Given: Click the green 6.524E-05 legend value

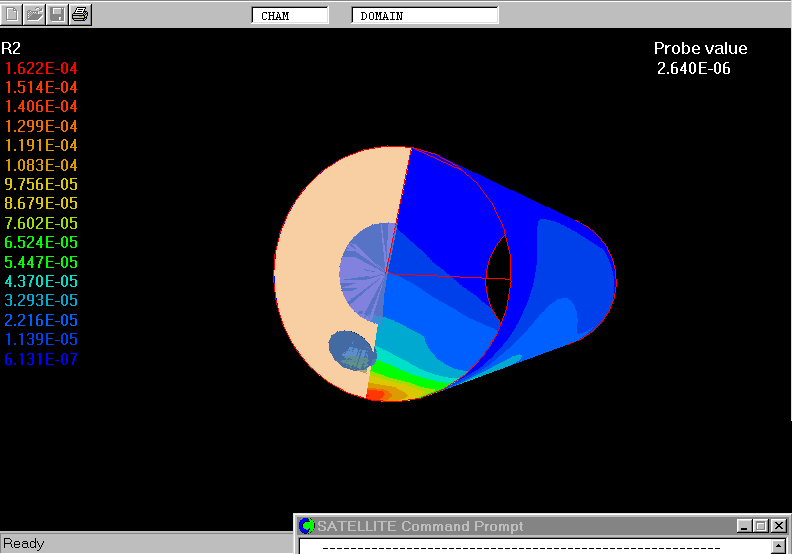Looking at the screenshot, I should pyautogui.click(x=41, y=243).
